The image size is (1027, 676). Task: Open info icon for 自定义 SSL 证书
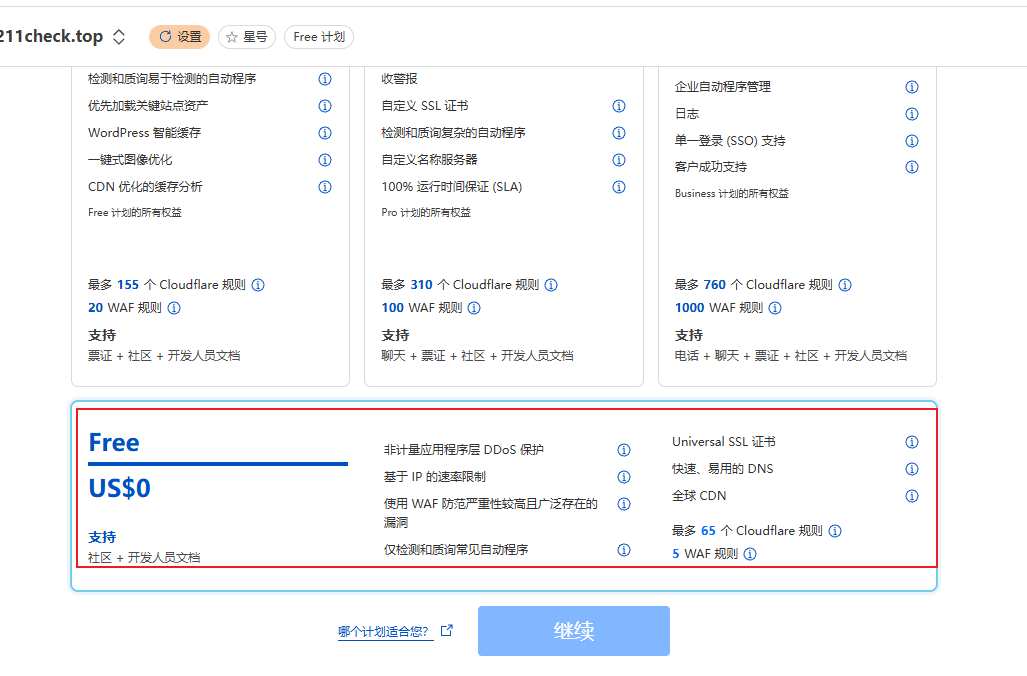619,106
